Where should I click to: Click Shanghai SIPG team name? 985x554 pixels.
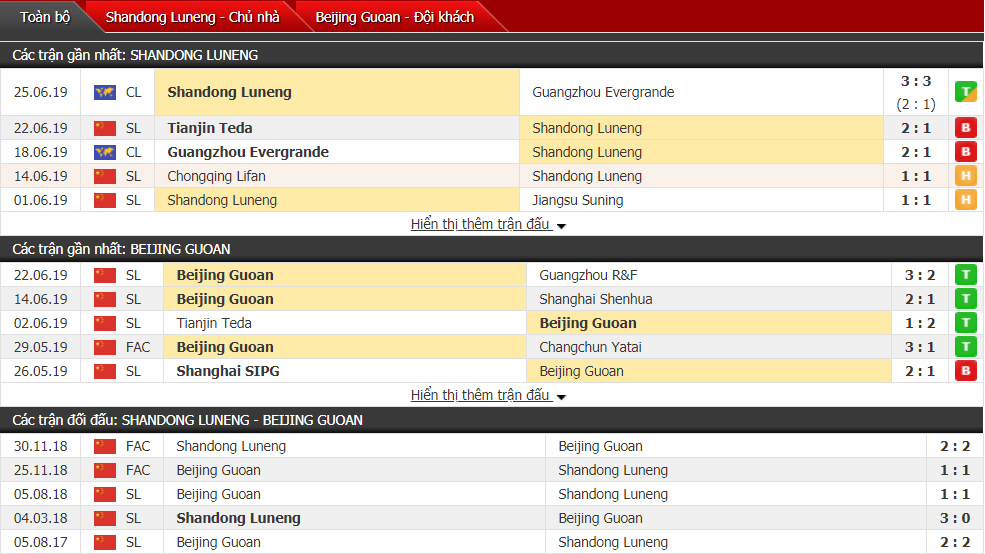point(228,371)
